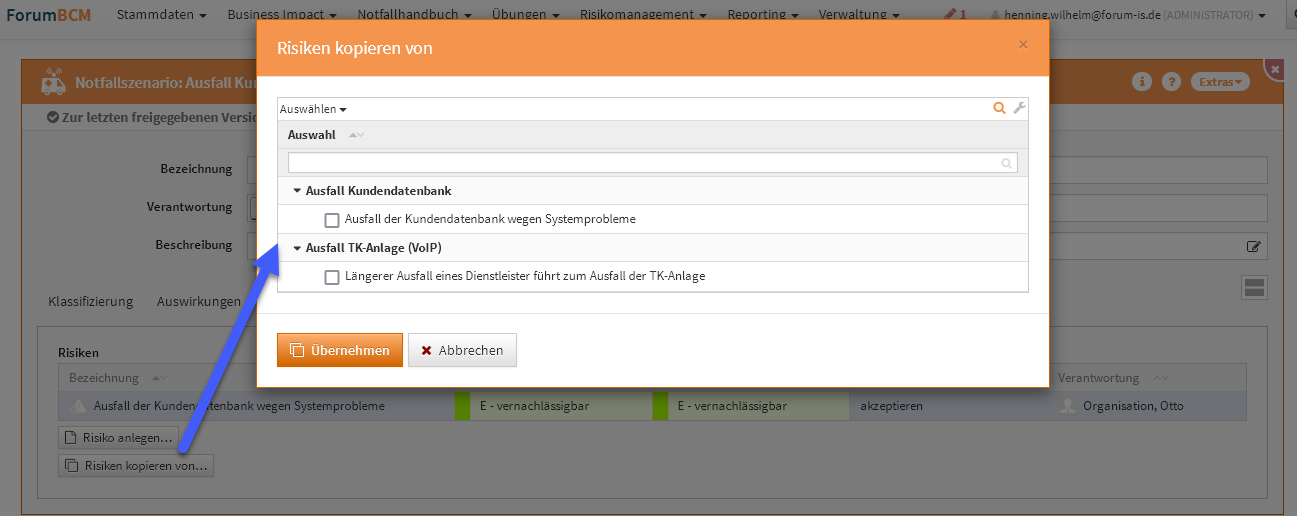Viewport: 1297px width, 516px height.
Task: Open the Extras dropdown
Action: (x=1220, y=82)
